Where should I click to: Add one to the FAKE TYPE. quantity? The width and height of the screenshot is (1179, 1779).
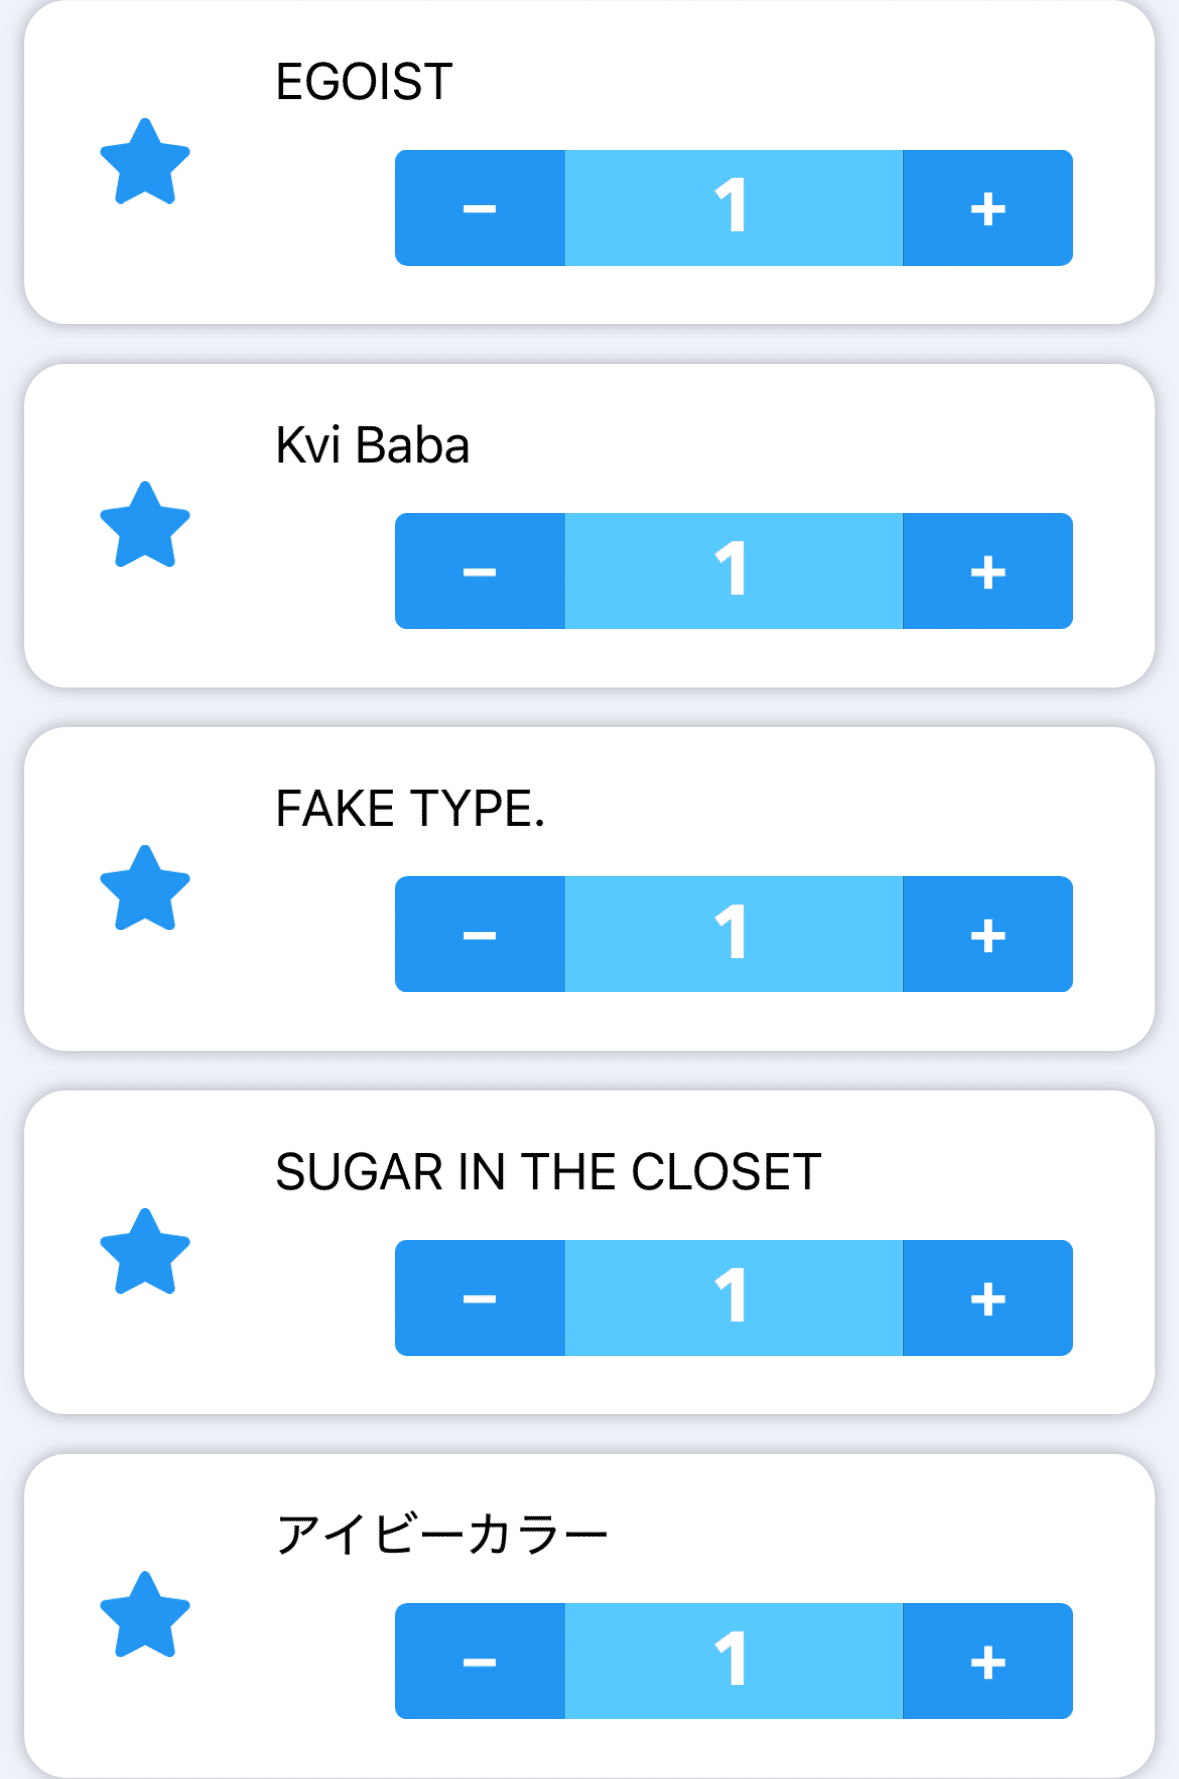coord(988,934)
